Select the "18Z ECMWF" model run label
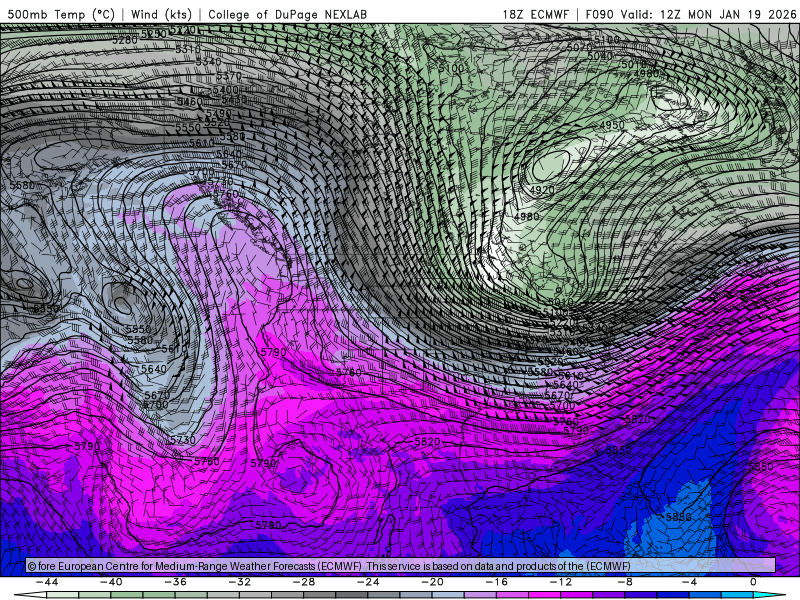Screen dimensions: 800x600 click(x=535, y=14)
